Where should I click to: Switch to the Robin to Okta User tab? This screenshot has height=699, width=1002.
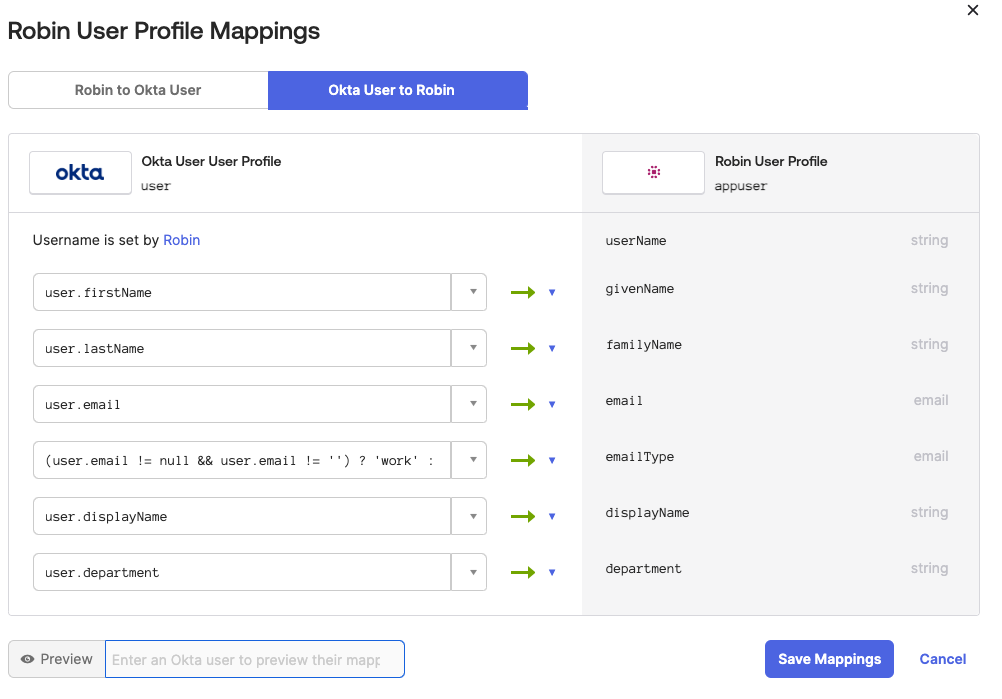(x=138, y=90)
